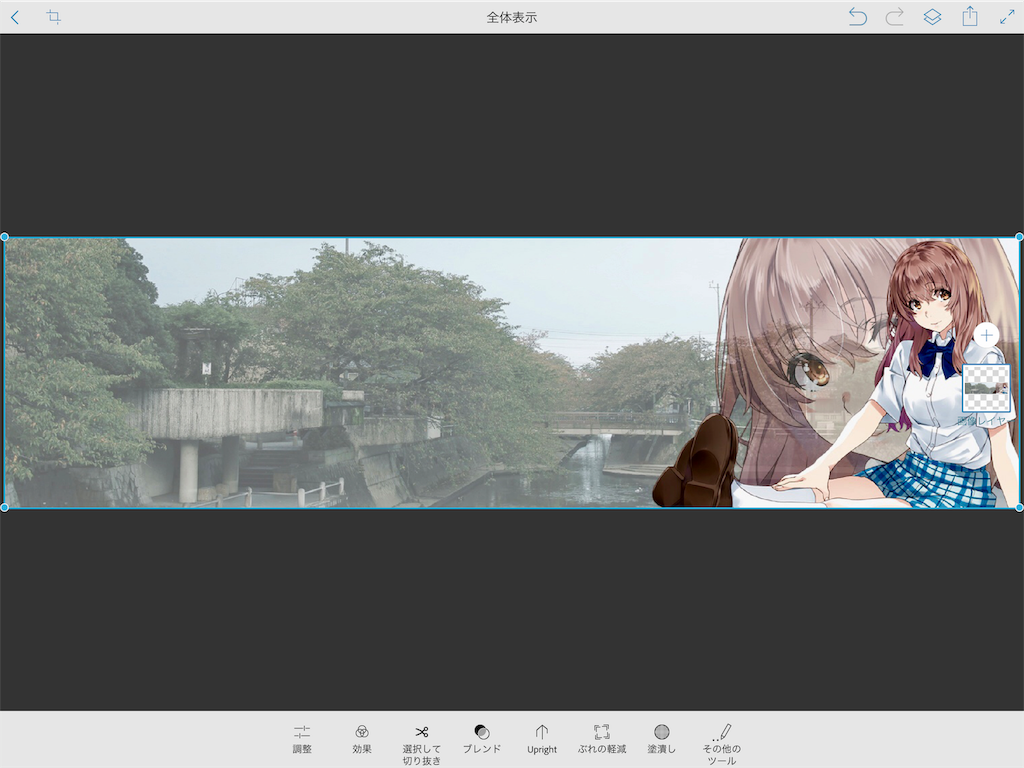Undo the last edit

pyautogui.click(x=857, y=17)
